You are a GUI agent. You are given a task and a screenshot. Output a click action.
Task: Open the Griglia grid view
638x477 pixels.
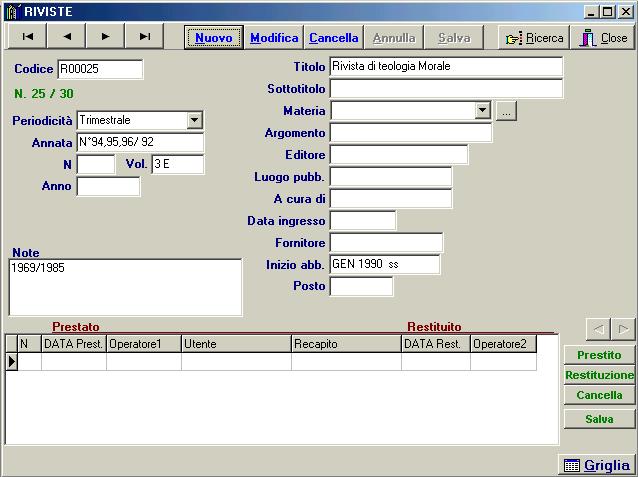pyautogui.click(x=596, y=465)
